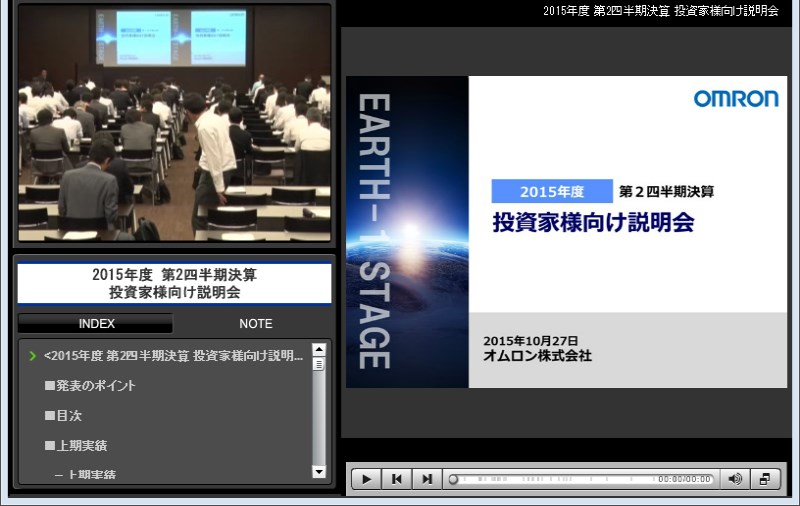Switch to the INDEX tab

click(x=96, y=323)
